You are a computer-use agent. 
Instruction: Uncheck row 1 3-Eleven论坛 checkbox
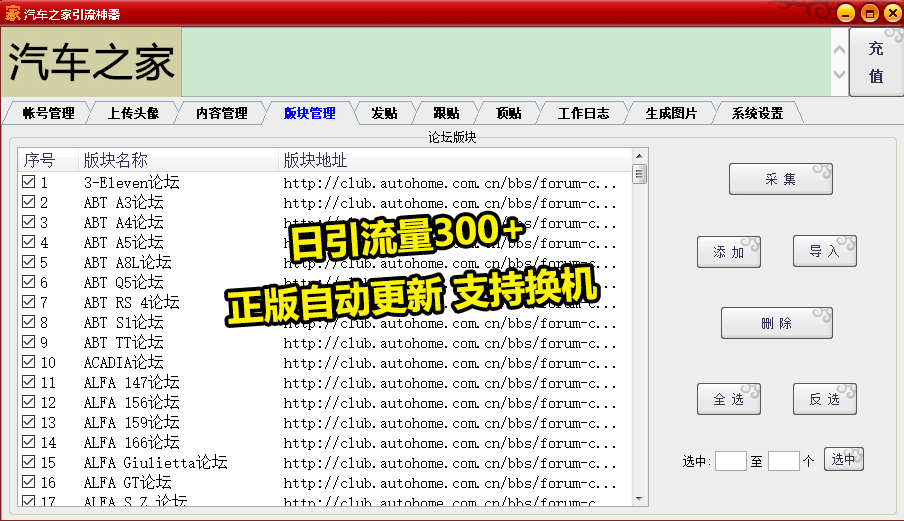click(x=28, y=182)
